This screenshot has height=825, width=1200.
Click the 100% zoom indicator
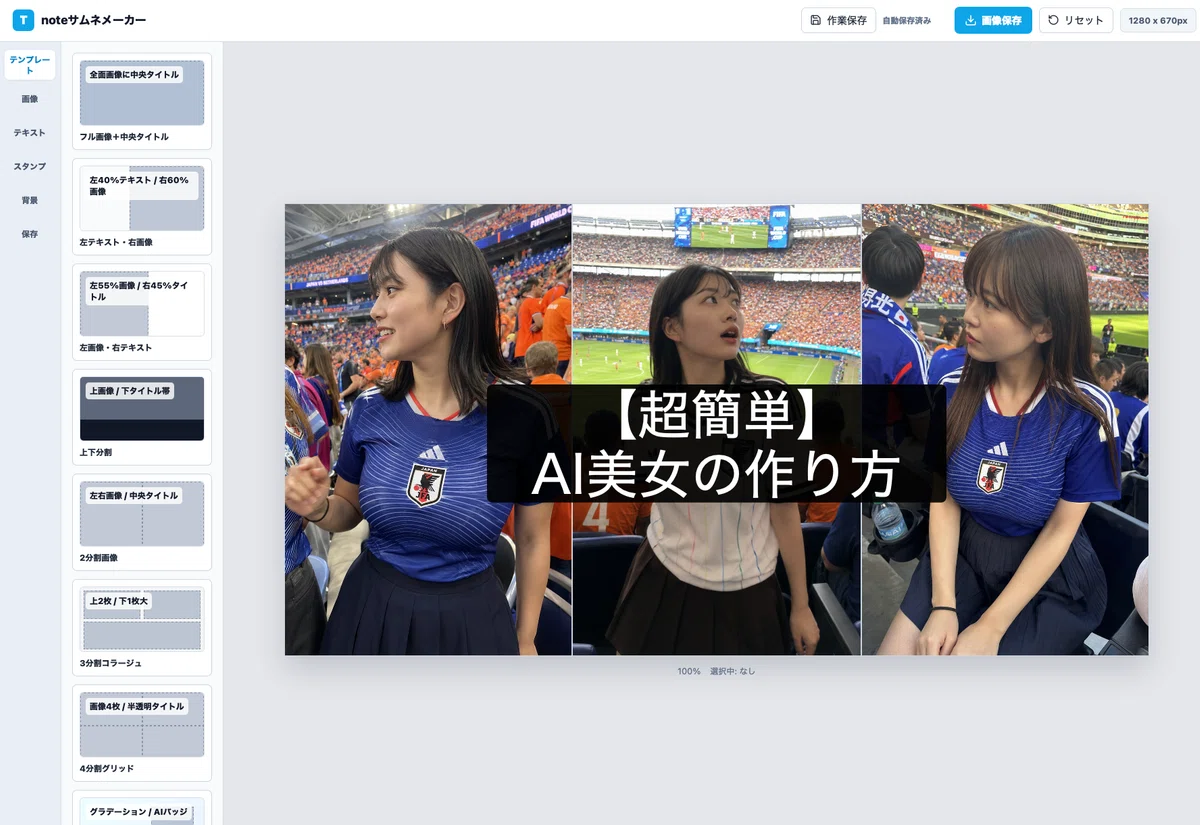point(689,671)
